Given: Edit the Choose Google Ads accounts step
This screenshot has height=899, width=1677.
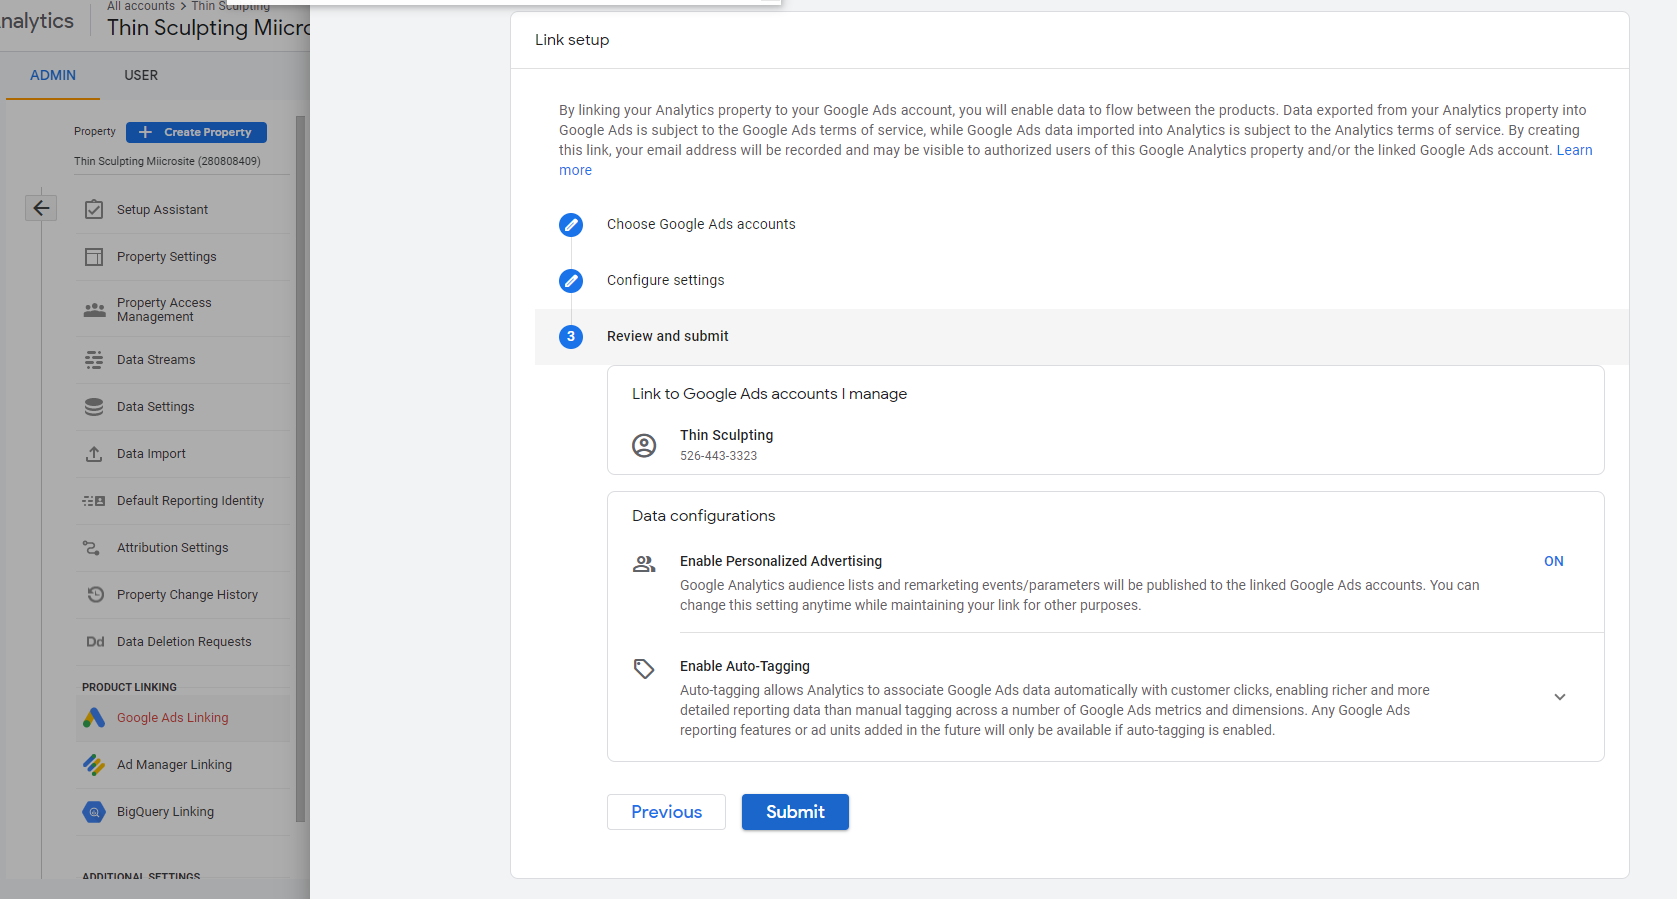Looking at the screenshot, I should click(x=571, y=225).
